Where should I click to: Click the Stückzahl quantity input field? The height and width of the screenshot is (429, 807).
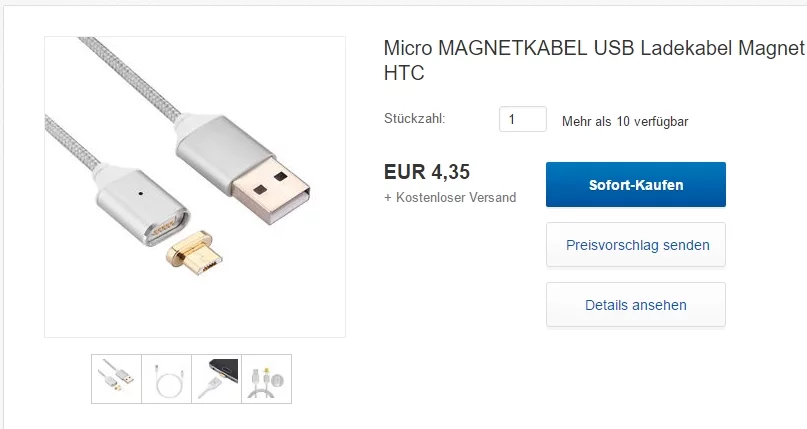[x=522, y=119]
